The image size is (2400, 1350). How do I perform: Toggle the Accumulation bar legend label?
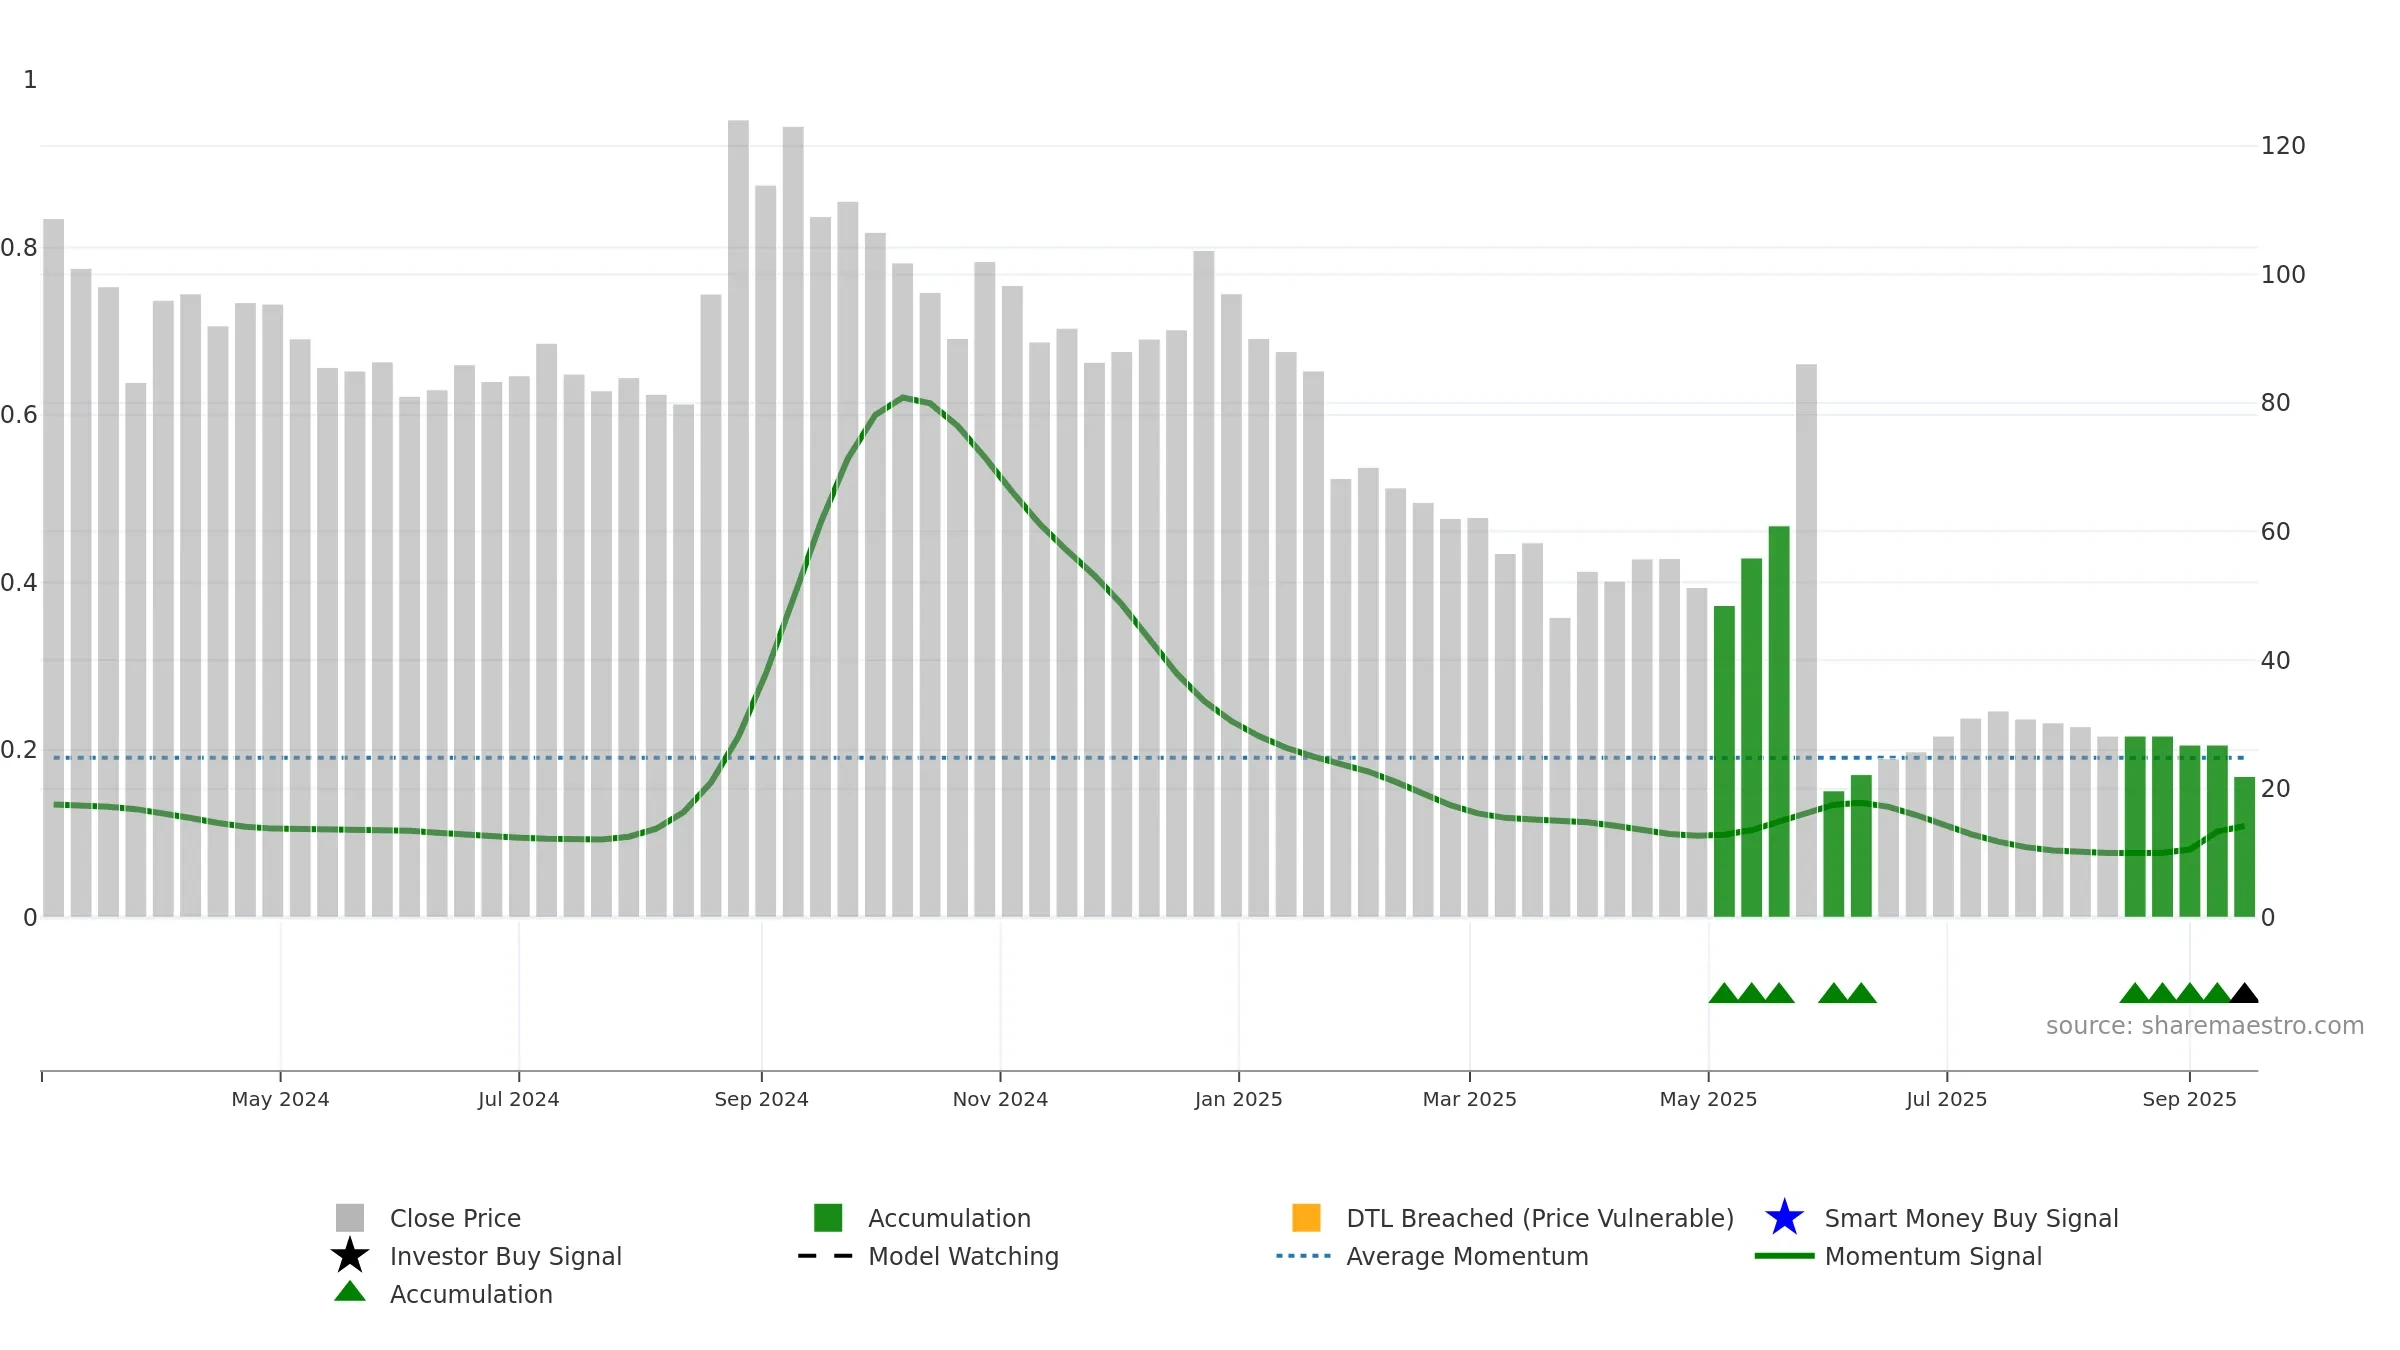coord(949,1218)
